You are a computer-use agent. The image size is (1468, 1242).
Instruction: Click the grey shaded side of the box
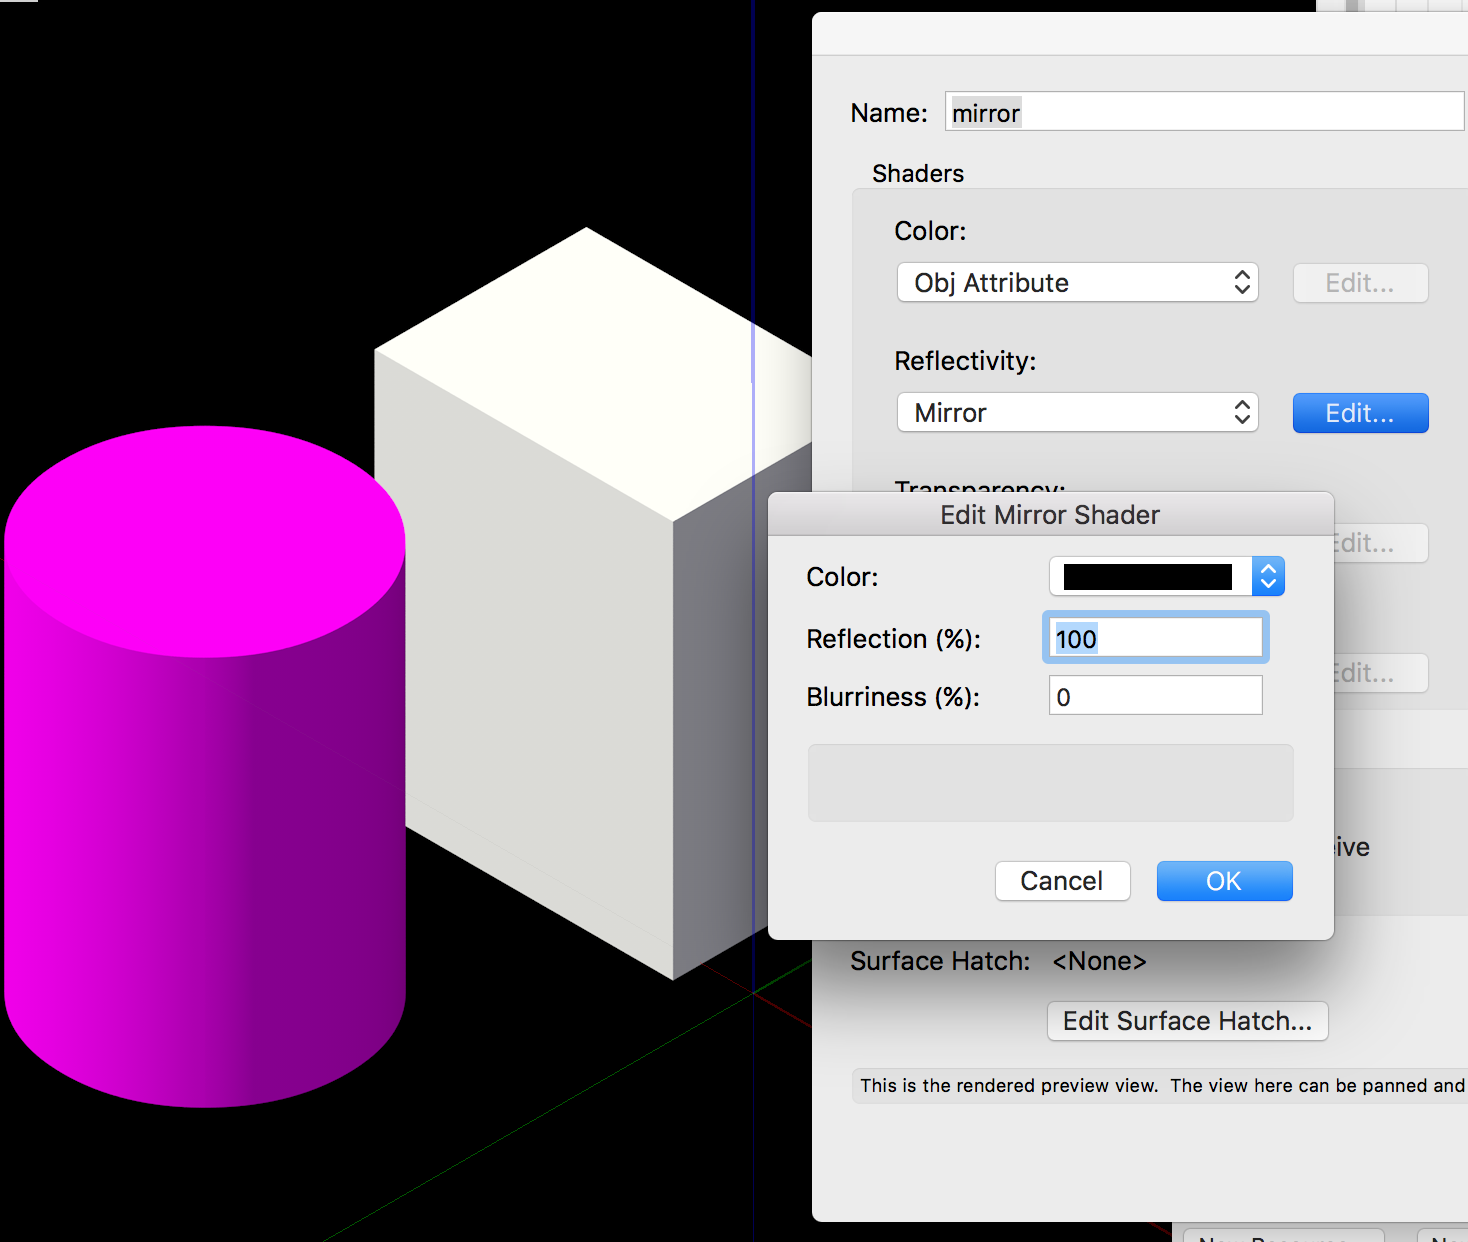click(x=715, y=720)
